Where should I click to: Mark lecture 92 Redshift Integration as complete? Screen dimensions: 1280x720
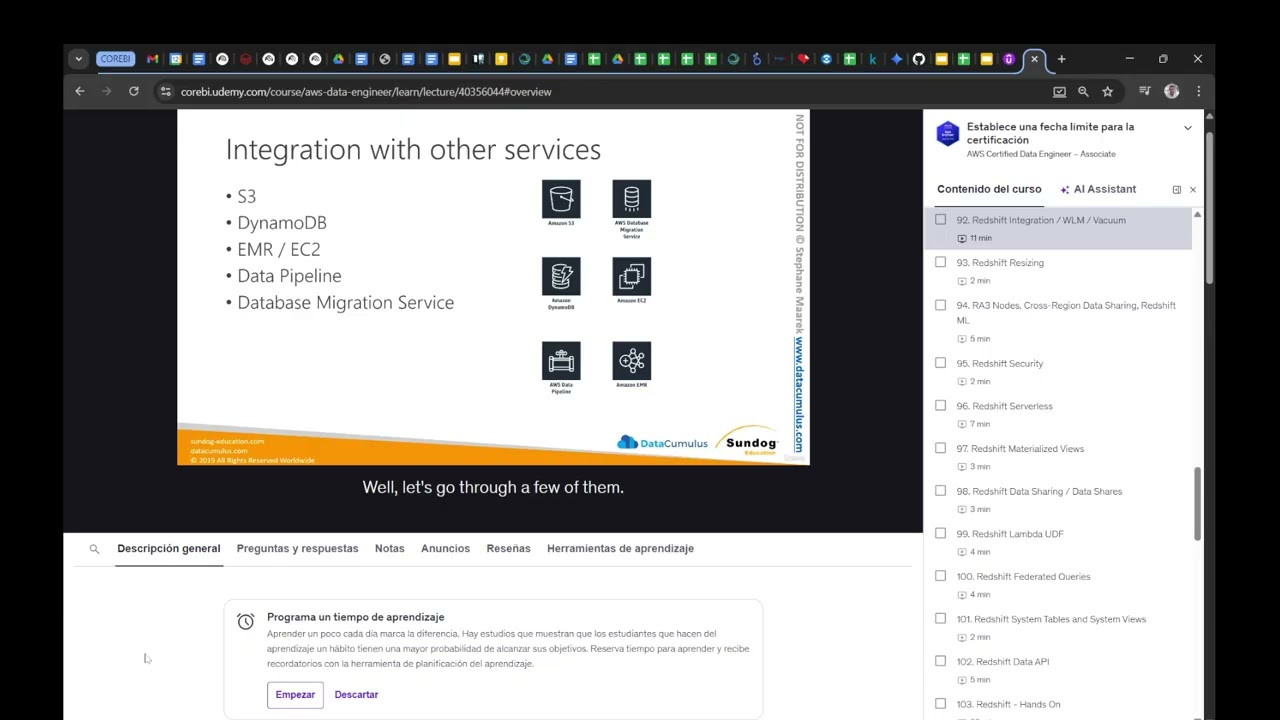940,219
